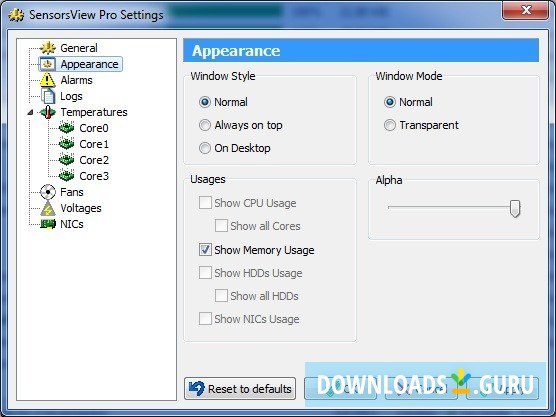Click the Core1 chip icon

point(66,144)
